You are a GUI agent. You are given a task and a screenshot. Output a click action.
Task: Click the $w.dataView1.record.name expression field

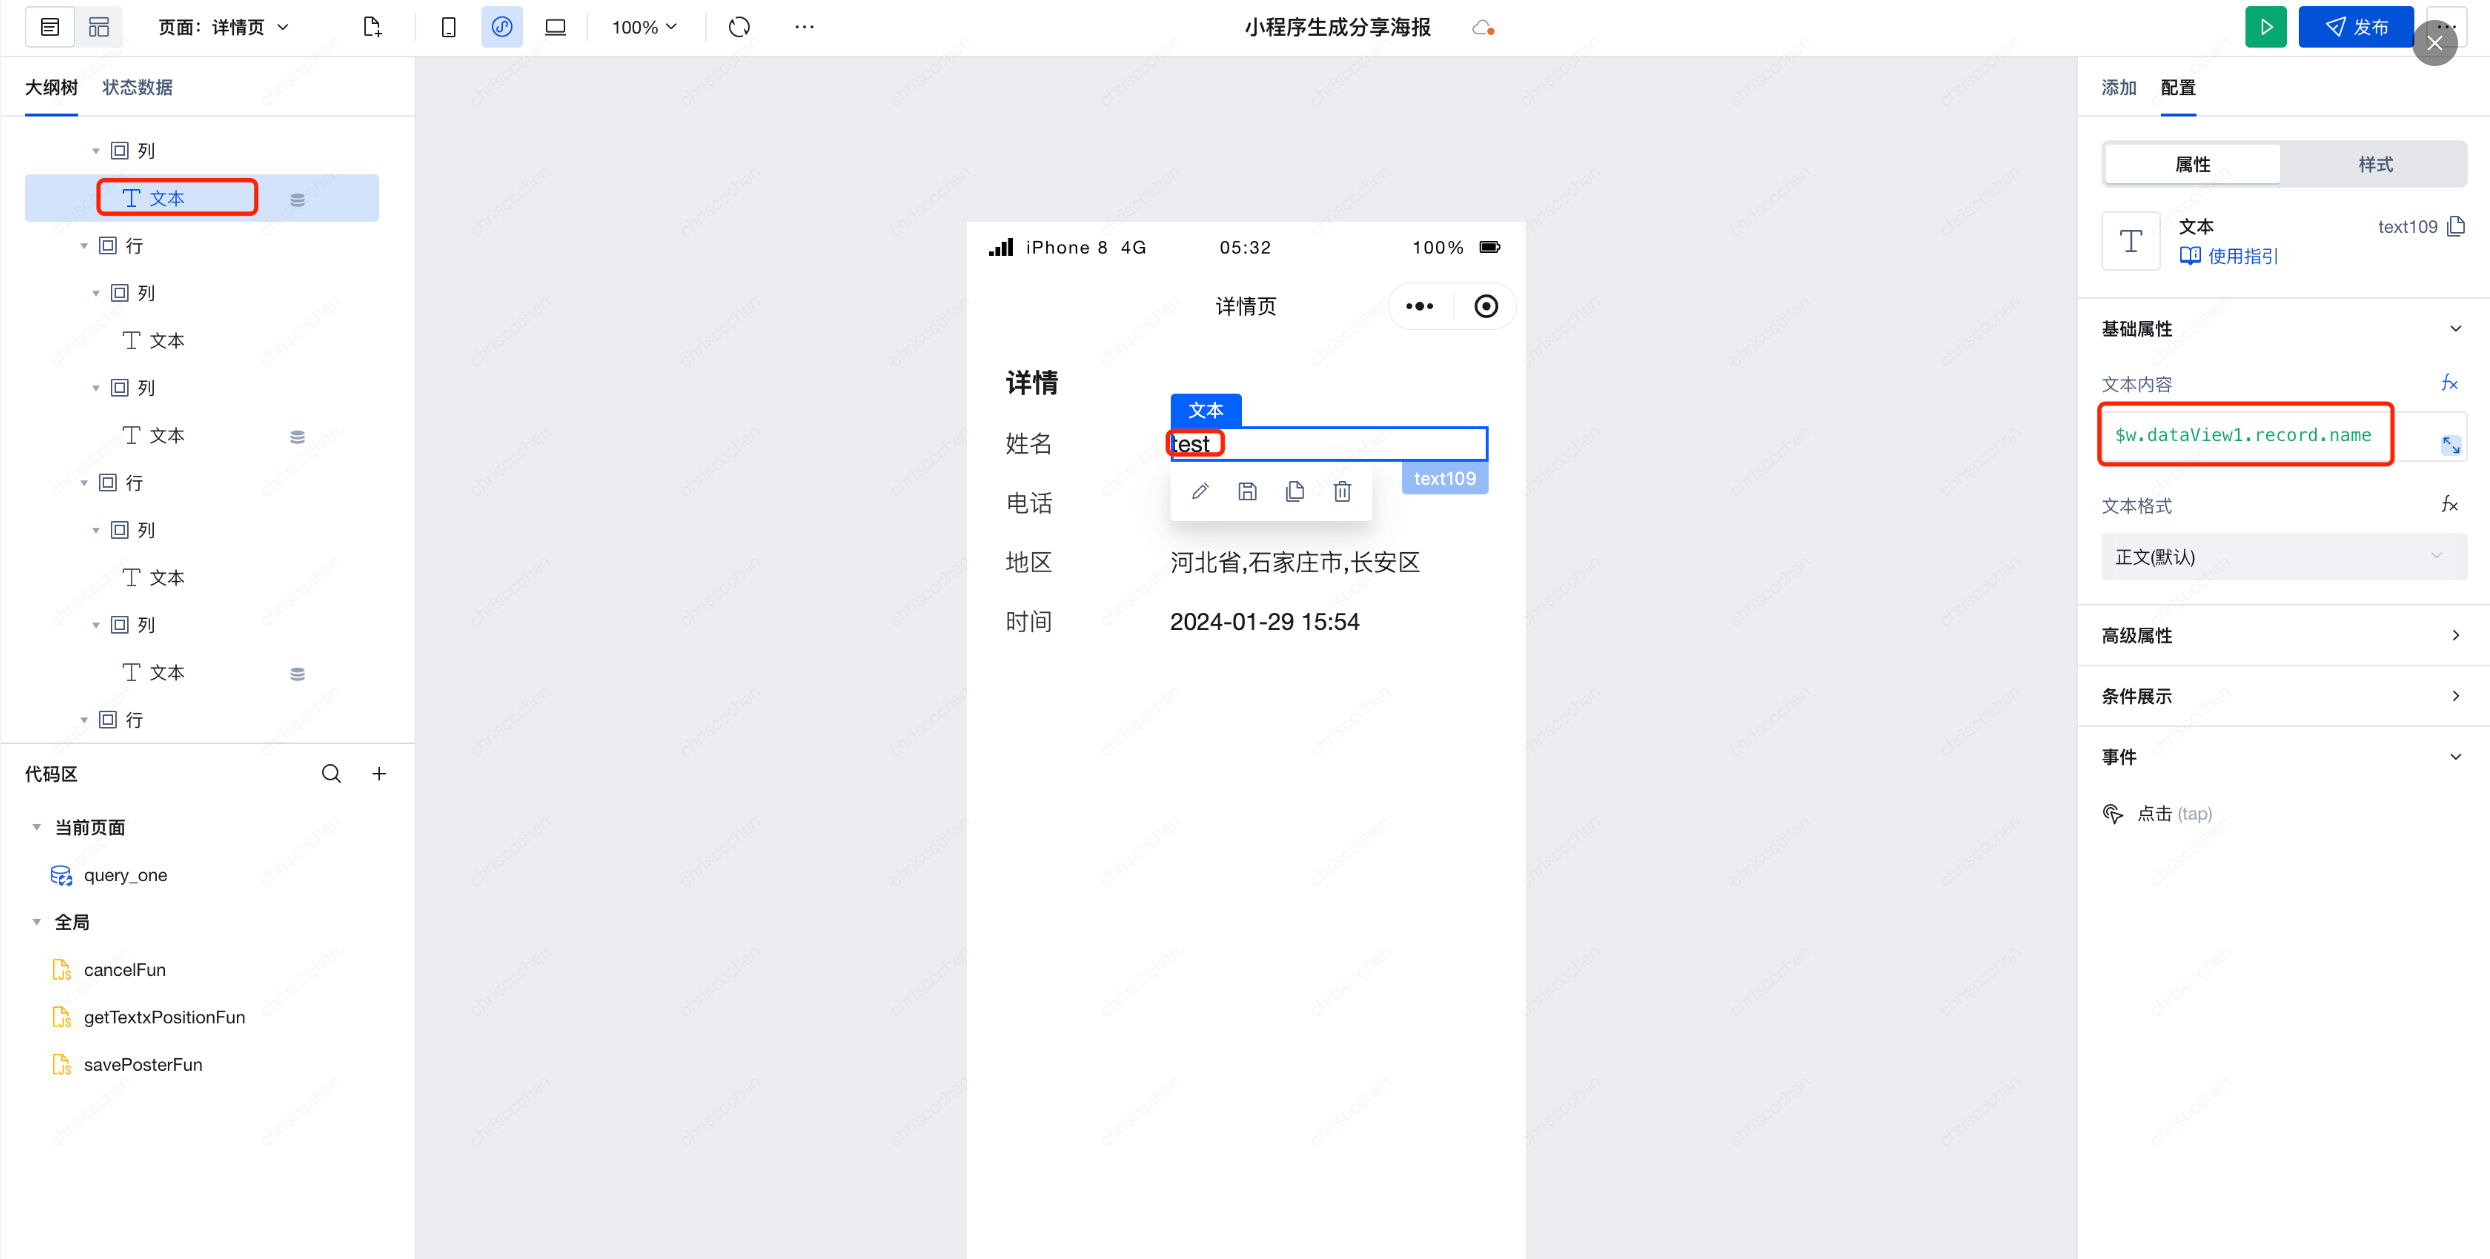click(x=2244, y=435)
